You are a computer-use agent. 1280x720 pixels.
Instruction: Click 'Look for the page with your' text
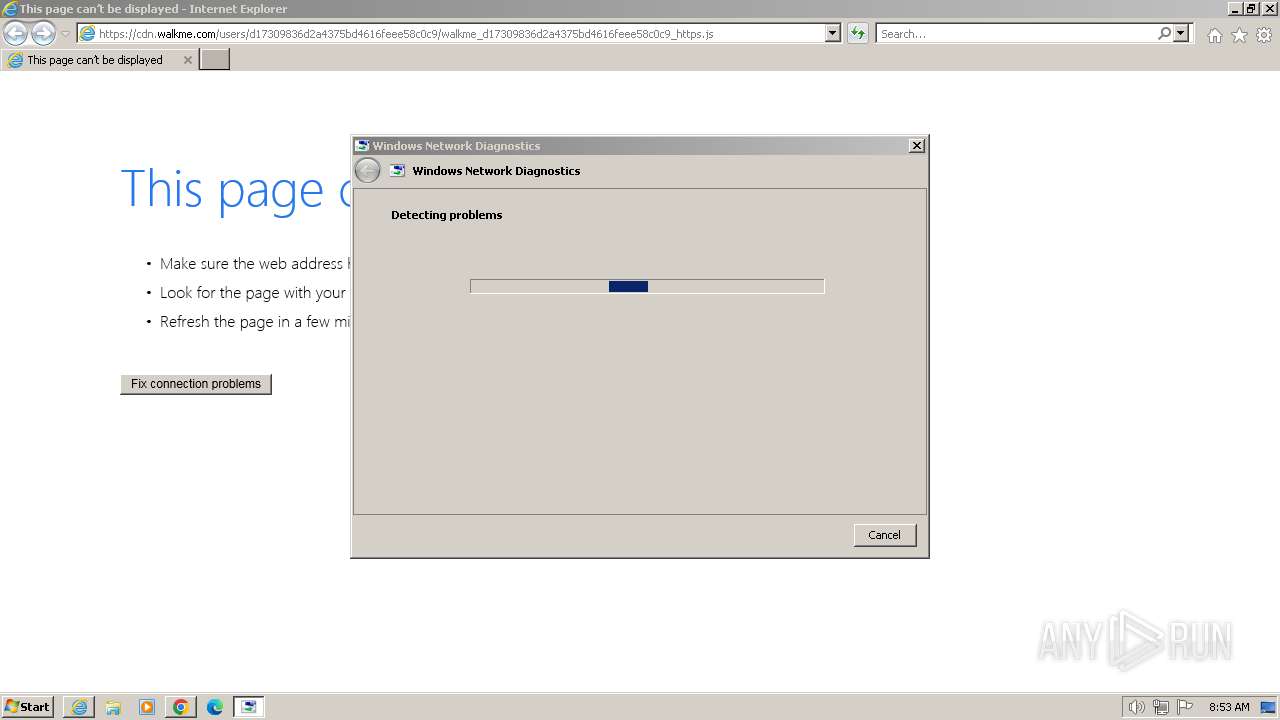click(253, 293)
